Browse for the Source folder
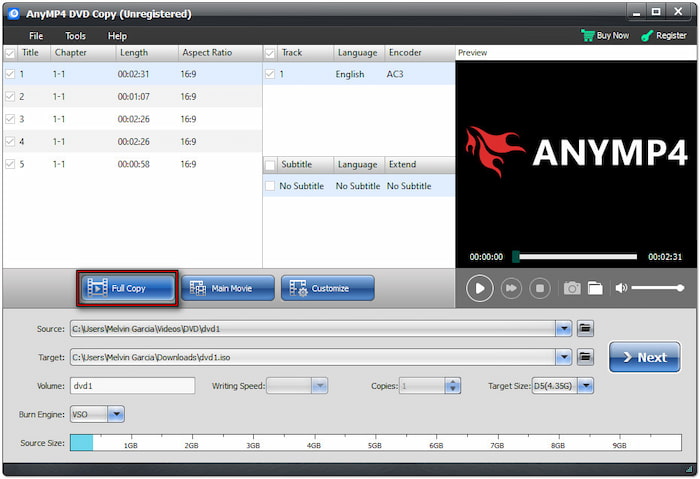This screenshot has width=700, height=479. point(586,328)
